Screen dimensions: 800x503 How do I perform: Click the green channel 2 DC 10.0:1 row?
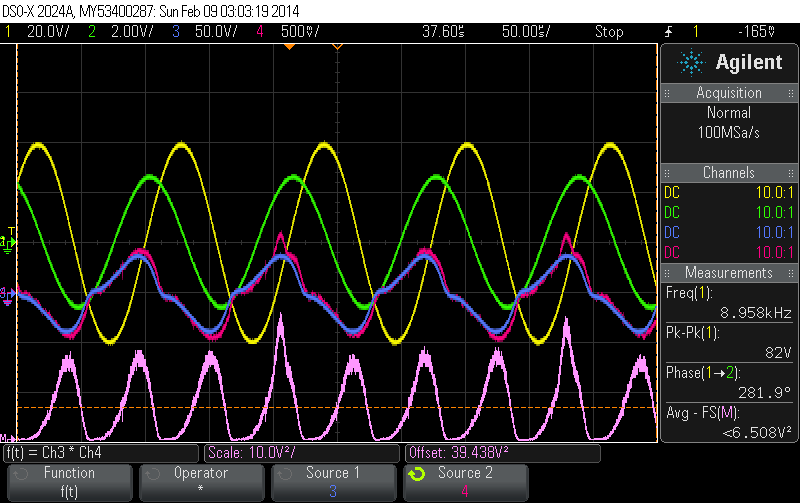(729, 212)
